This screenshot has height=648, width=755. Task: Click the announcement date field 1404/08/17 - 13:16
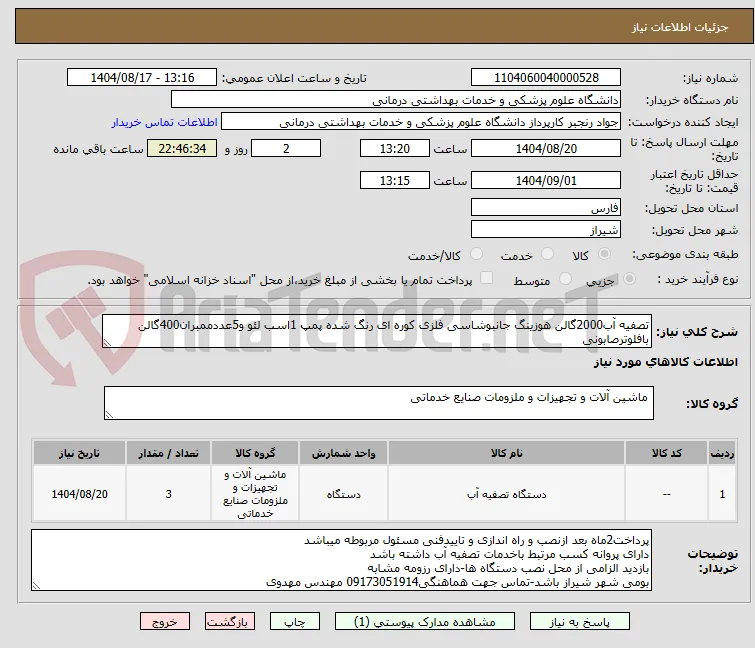(142, 78)
